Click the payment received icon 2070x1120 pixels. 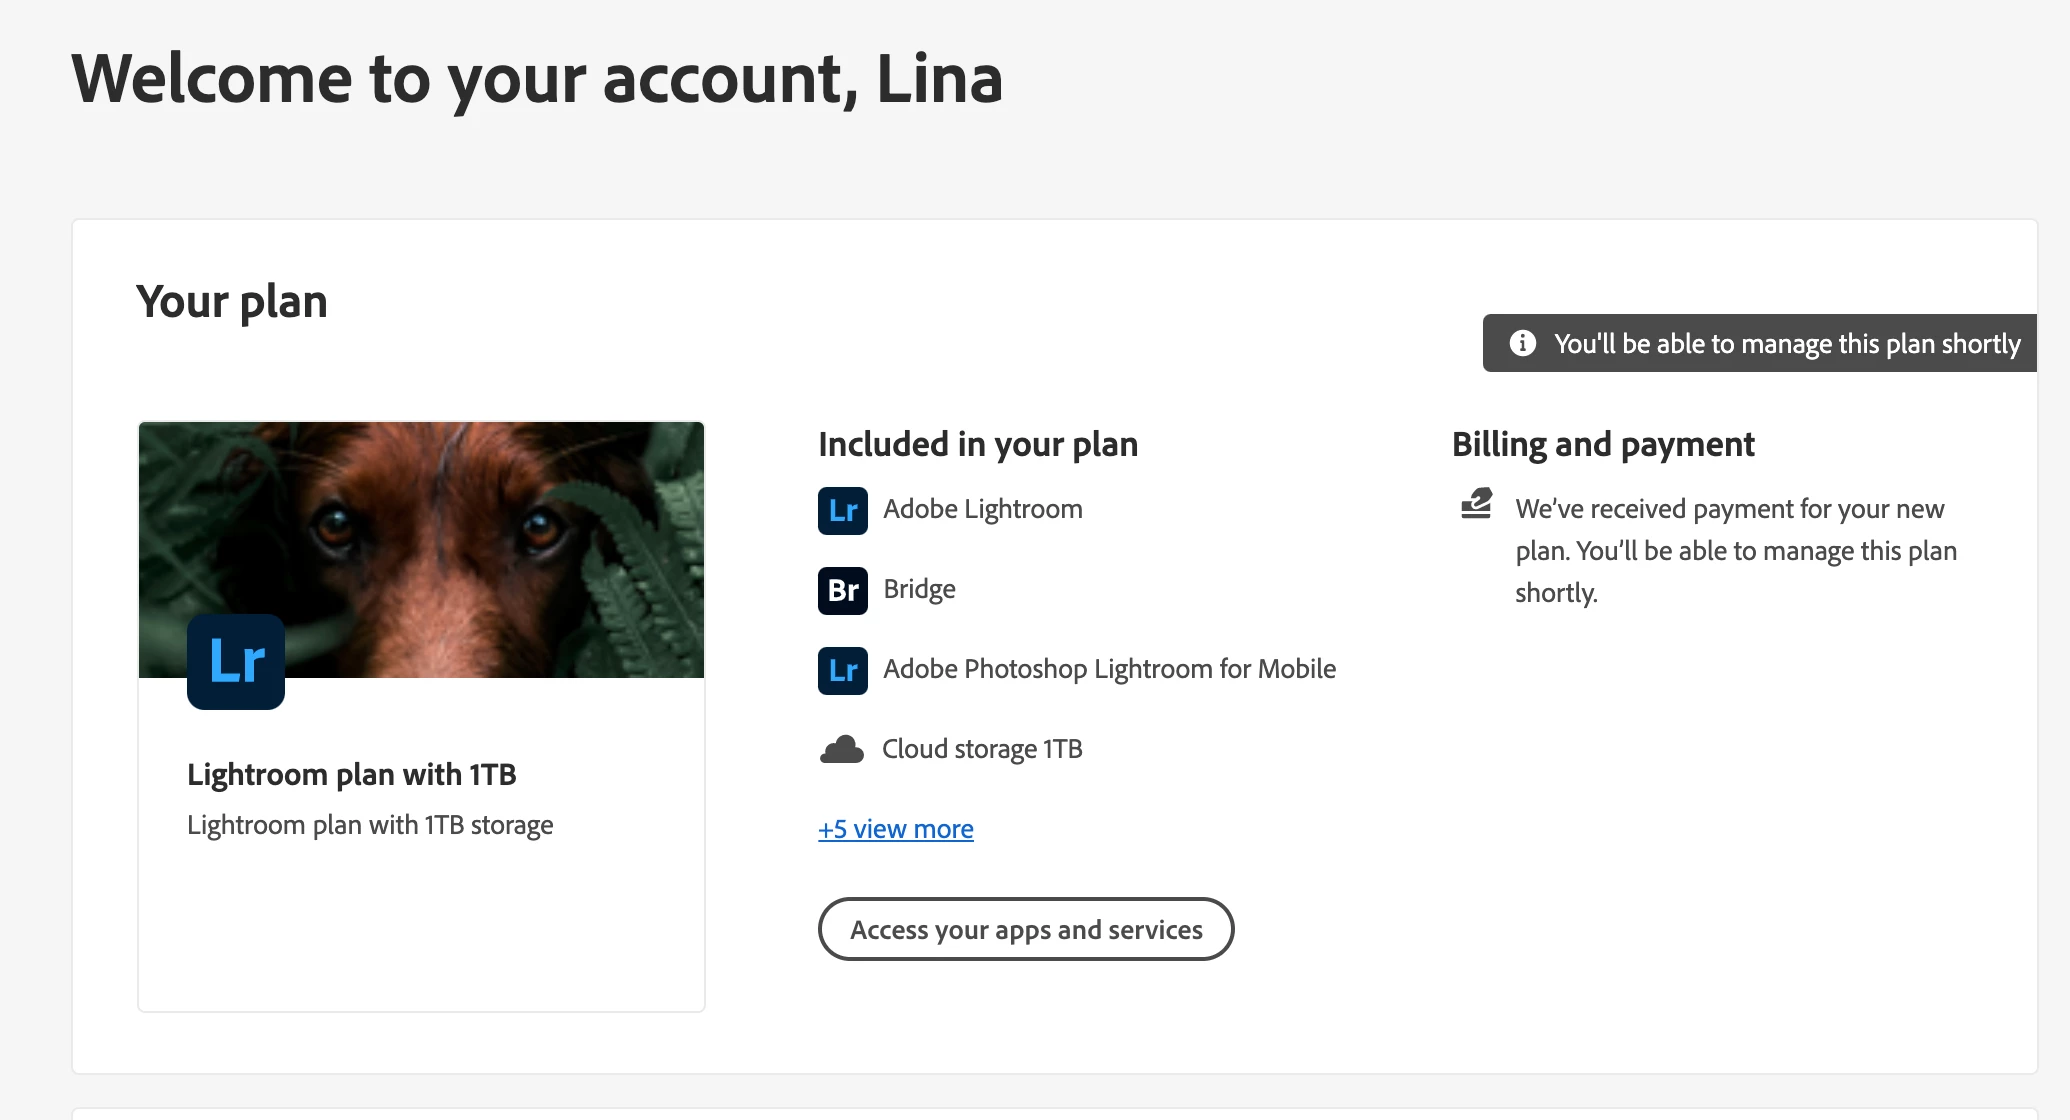click(1476, 503)
